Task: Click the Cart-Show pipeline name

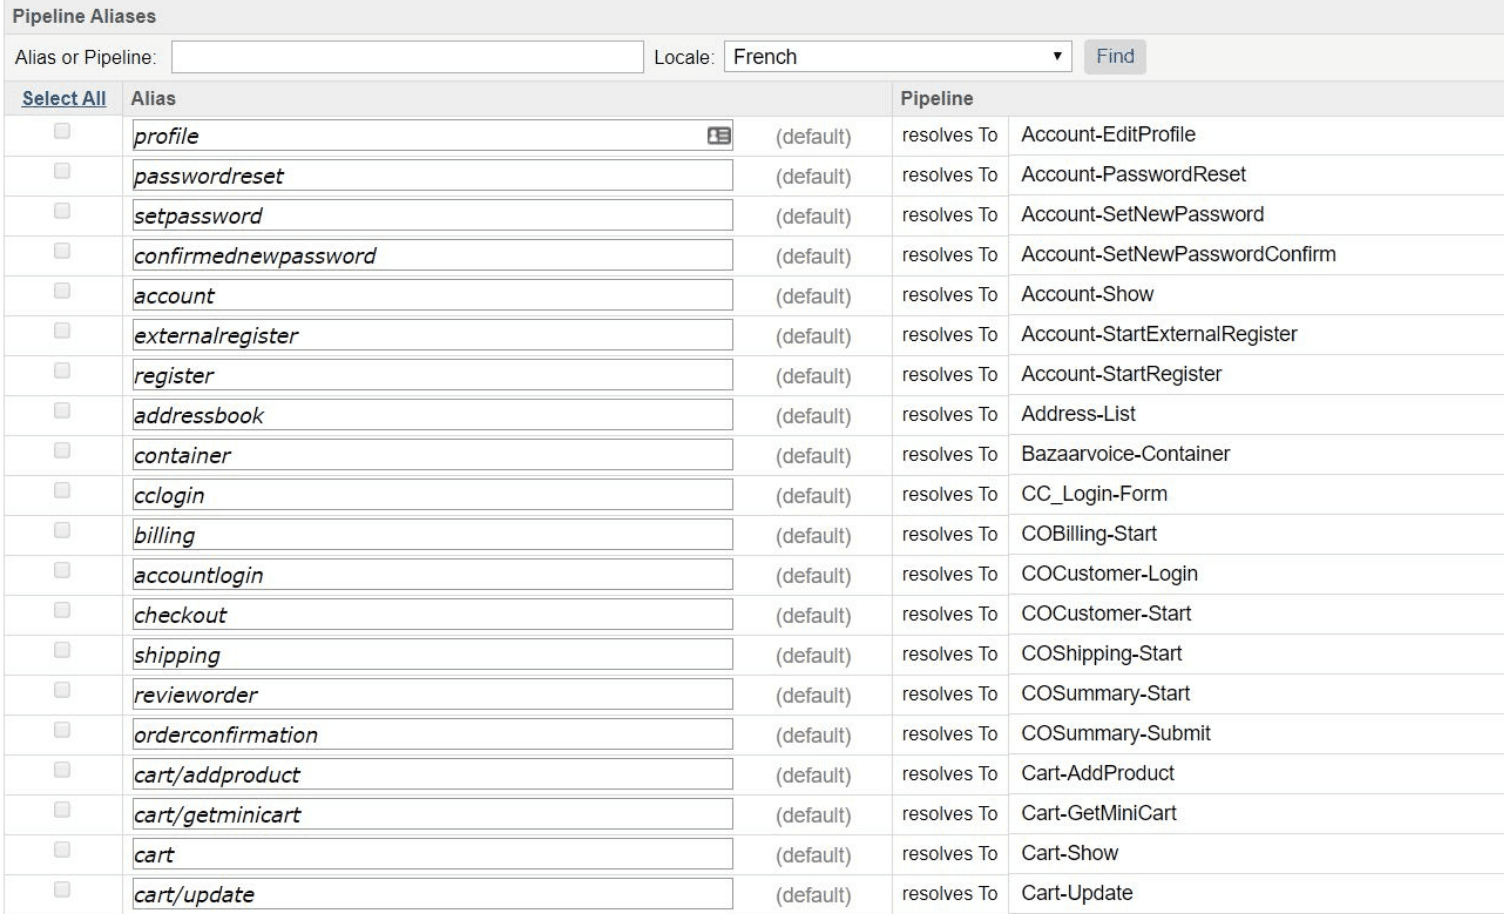Action: click(x=1069, y=855)
